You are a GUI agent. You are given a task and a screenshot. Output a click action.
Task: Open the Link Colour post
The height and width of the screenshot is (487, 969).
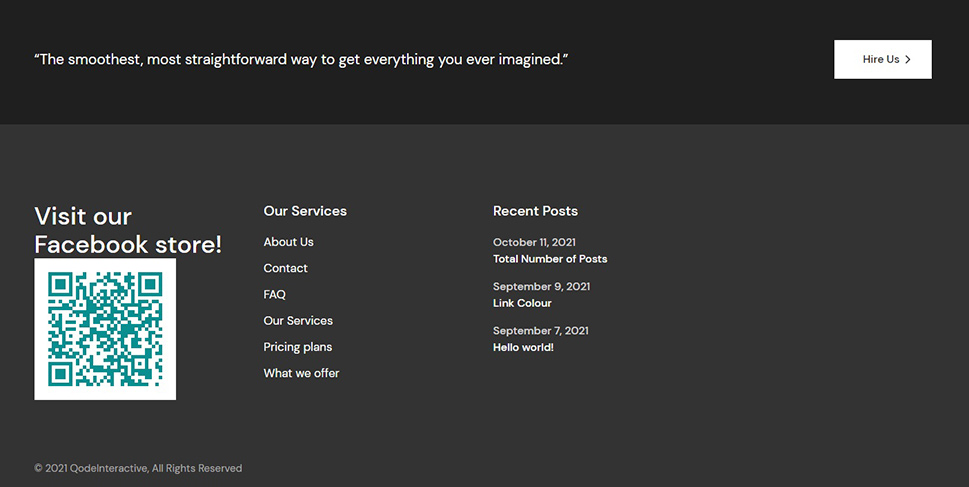[x=522, y=303]
